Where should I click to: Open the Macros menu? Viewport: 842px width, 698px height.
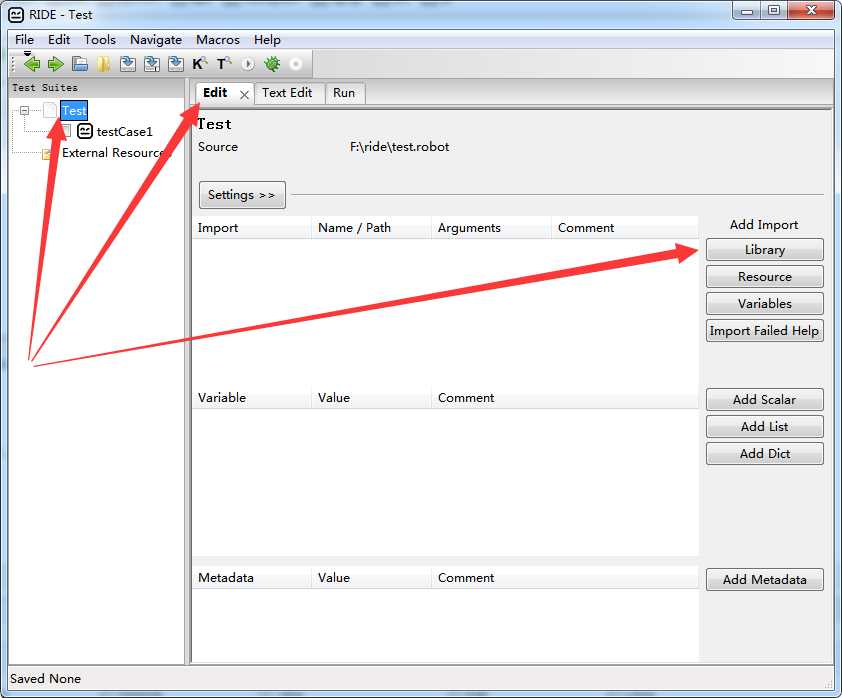click(217, 40)
